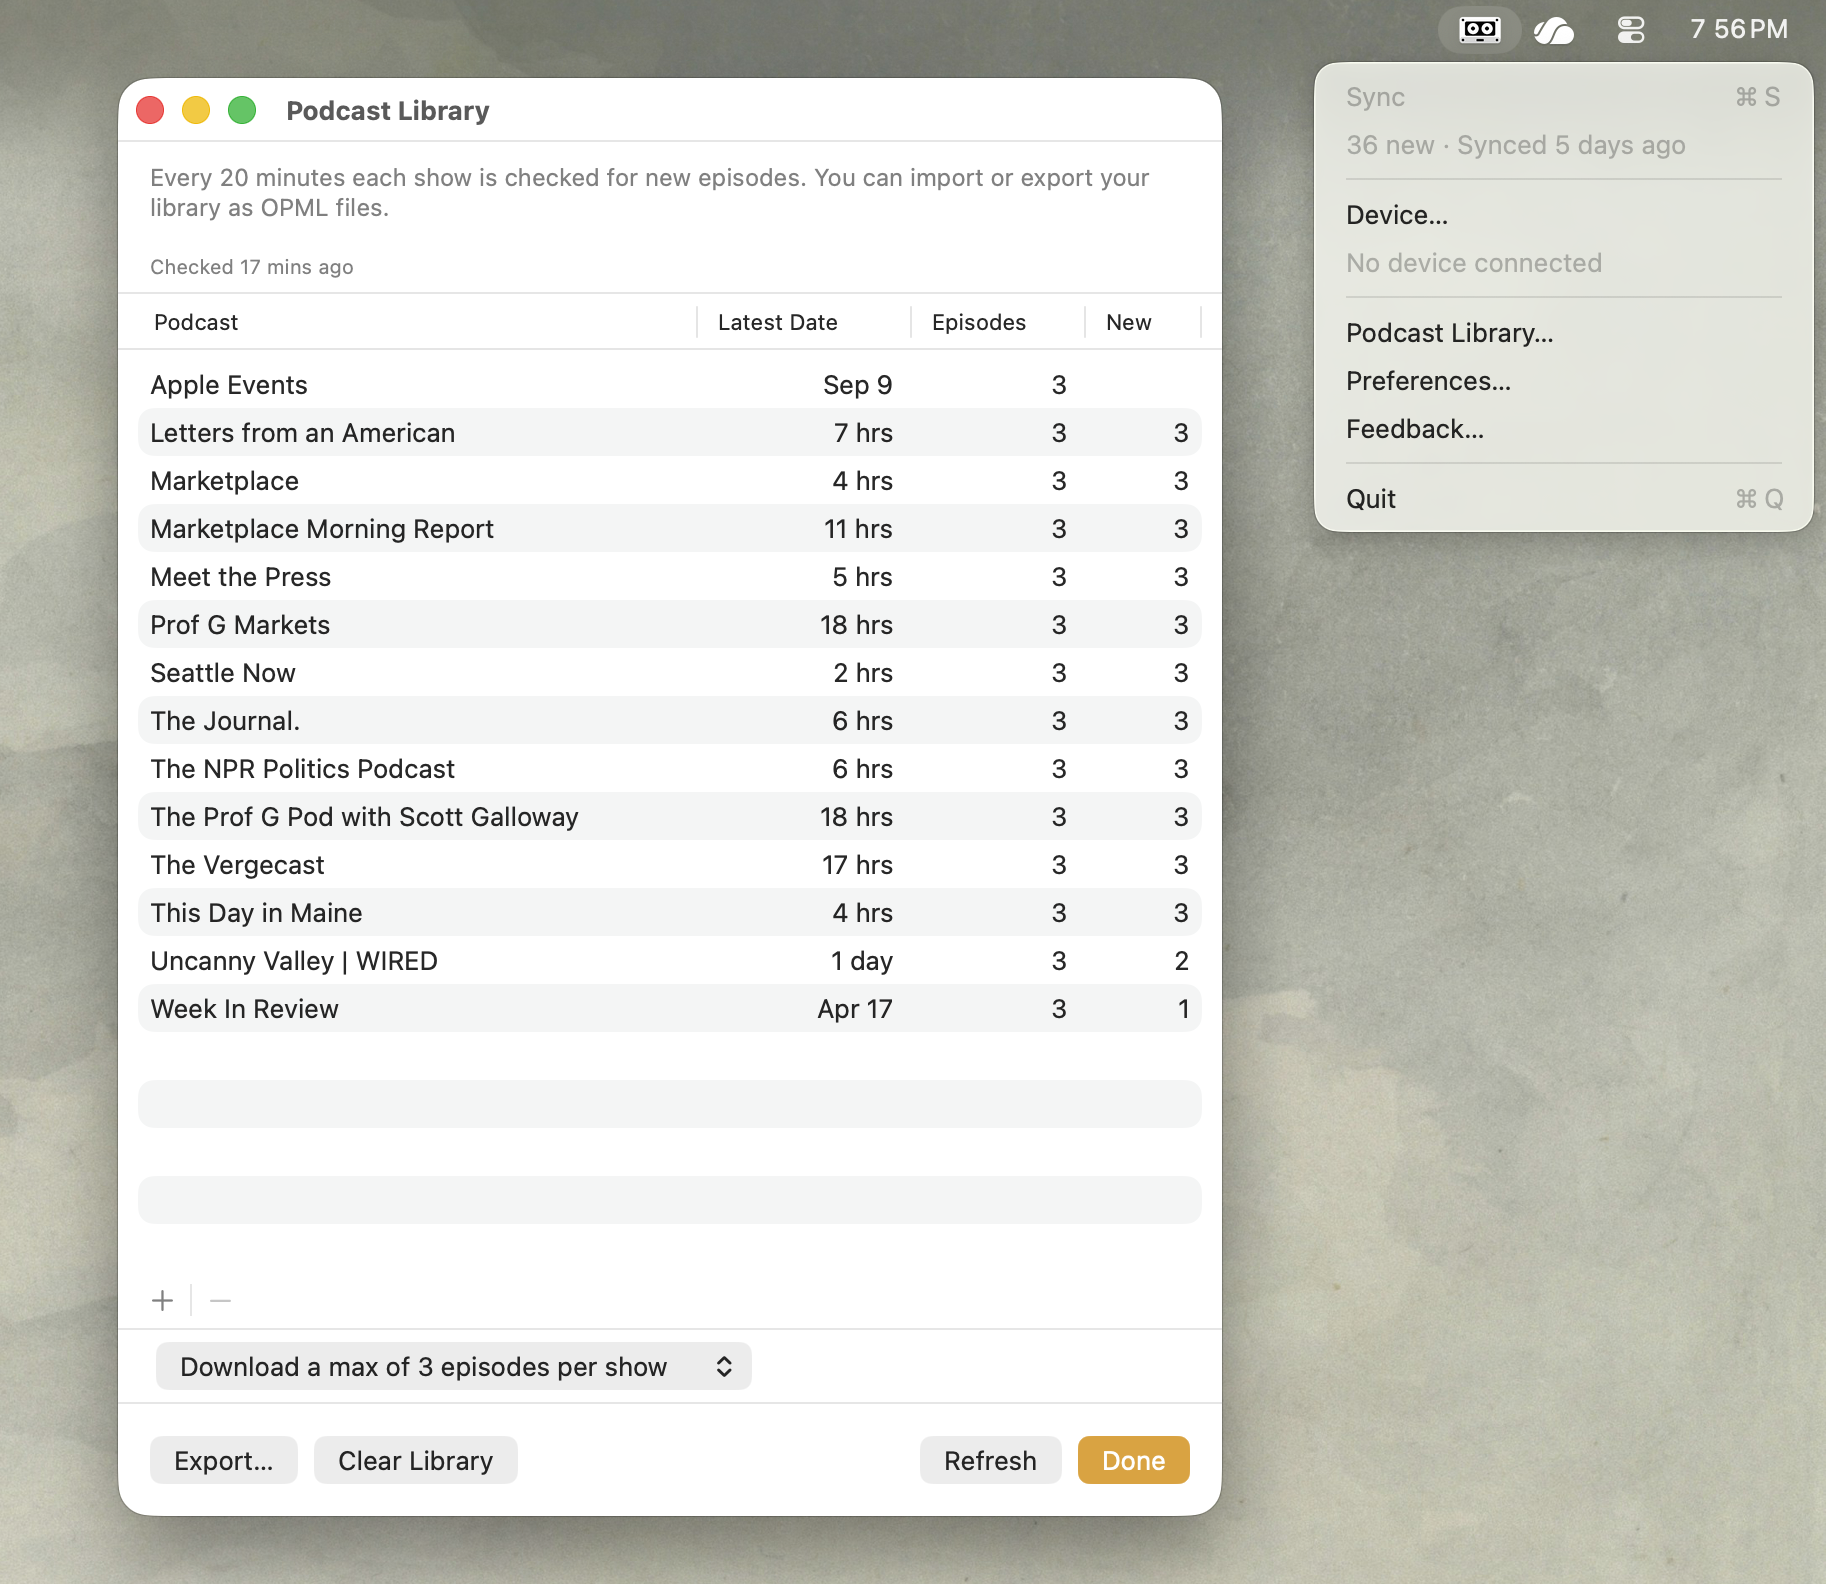Screen dimensions: 1826x1584
Task: Quit the app via the menu
Action: tap(1371, 498)
